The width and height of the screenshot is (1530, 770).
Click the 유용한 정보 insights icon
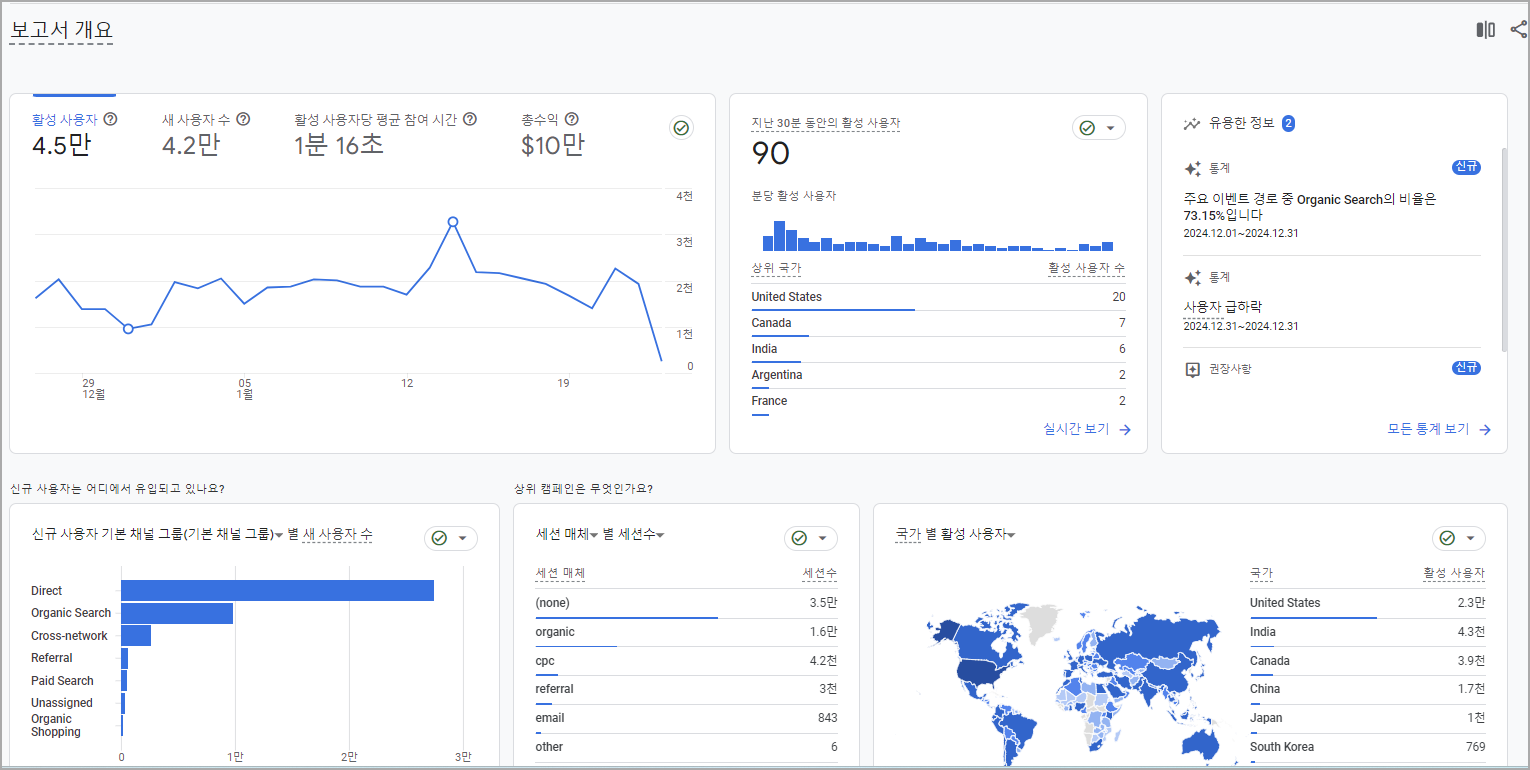click(x=1191, y=123)
